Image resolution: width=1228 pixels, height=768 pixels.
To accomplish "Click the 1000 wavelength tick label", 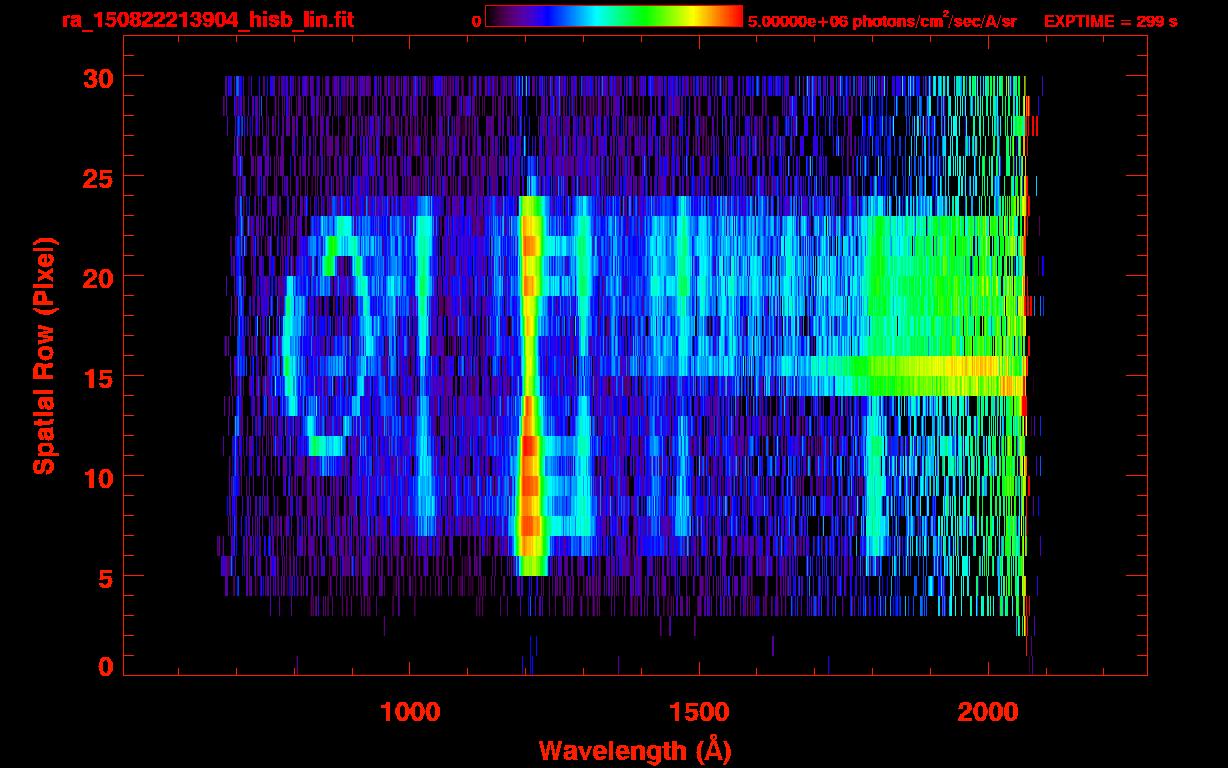I will point(410,713).
